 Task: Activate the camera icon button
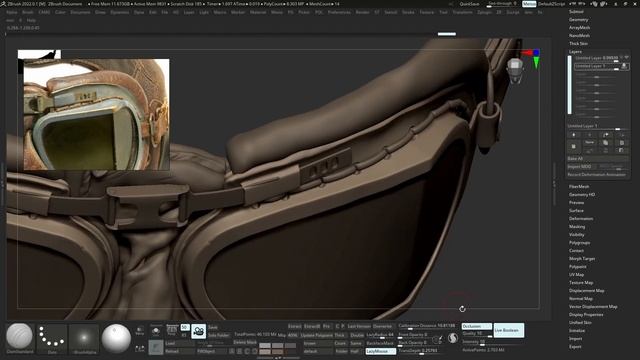198,331
